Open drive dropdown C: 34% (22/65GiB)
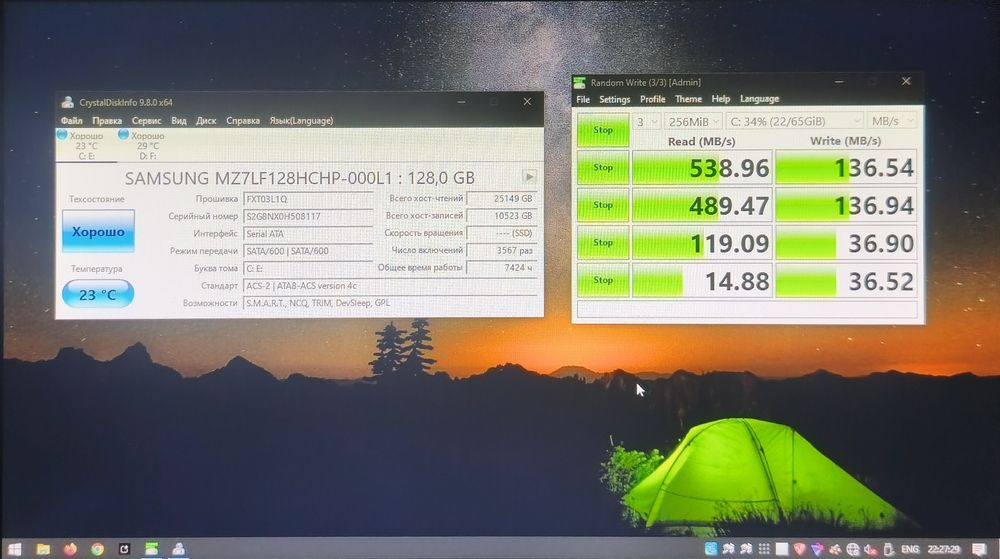This screenshot has width=1000, height=559. [x=794, y=121]
